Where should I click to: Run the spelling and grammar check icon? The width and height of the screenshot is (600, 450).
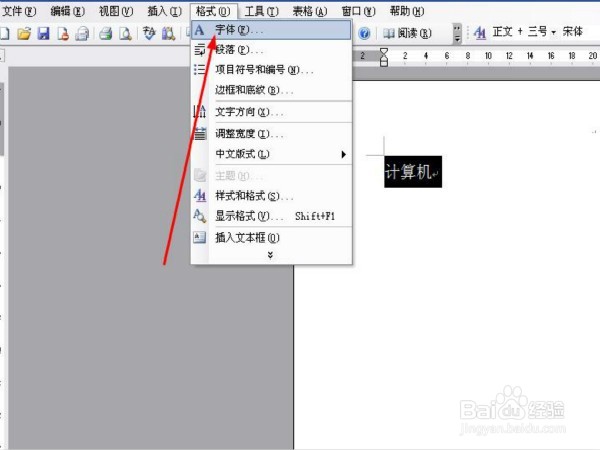tap(149, 34)
